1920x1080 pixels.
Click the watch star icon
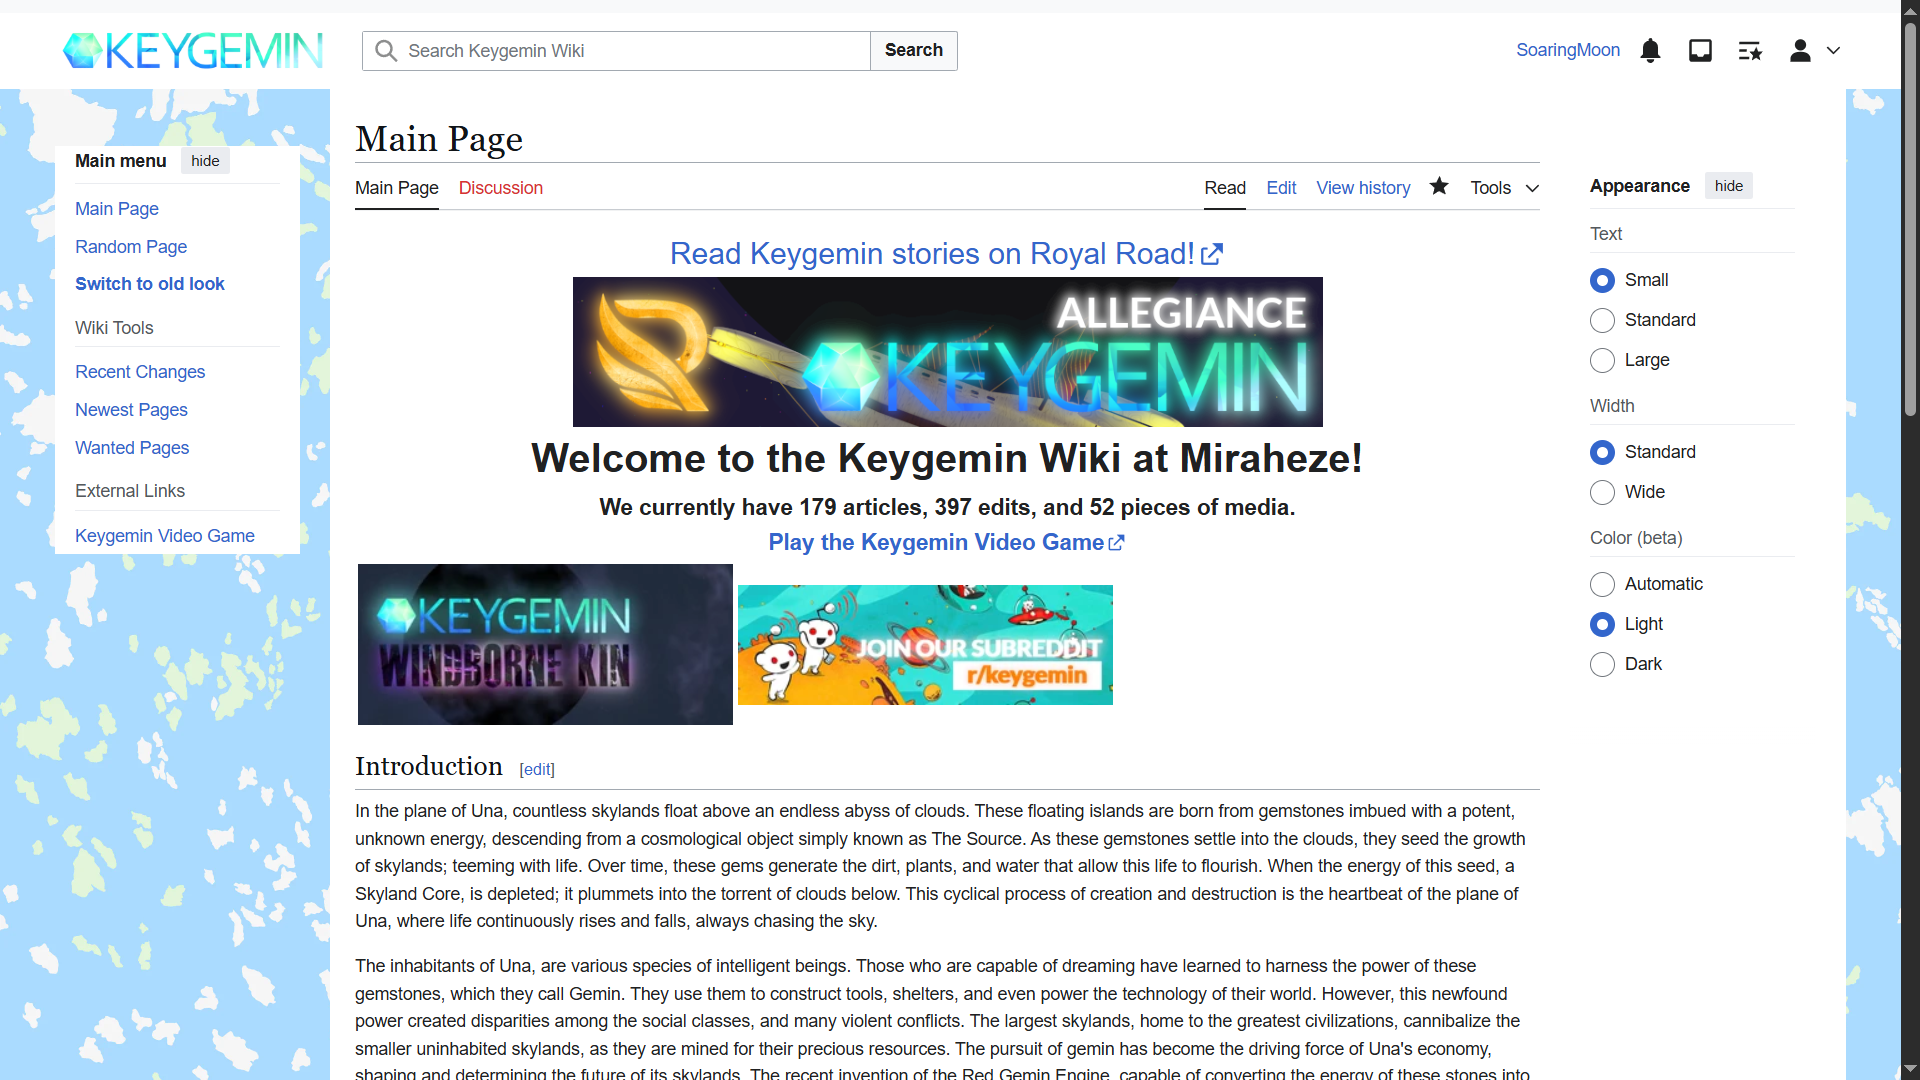(1439, 186)
